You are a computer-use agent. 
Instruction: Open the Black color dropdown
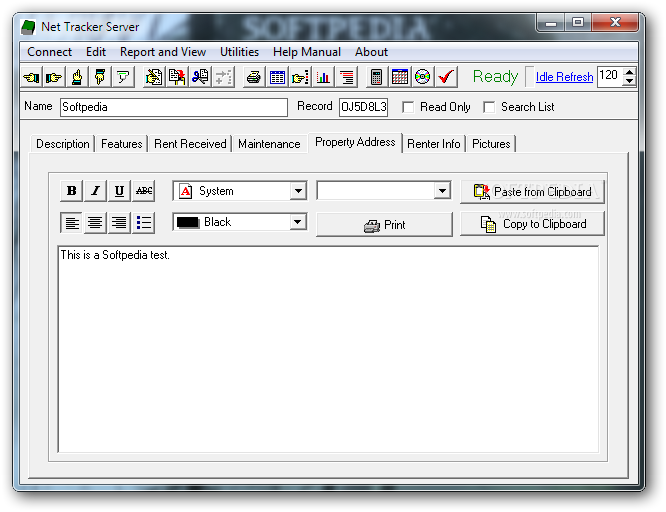tap(298, 222)
